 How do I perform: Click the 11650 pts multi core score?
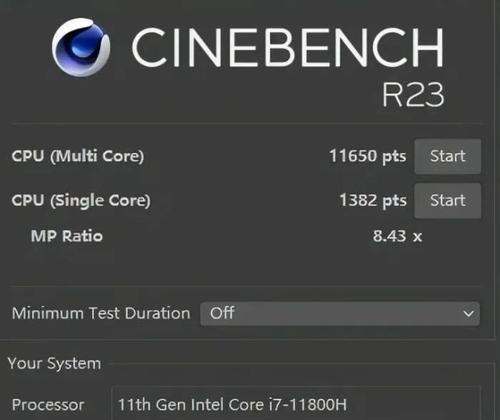[x=367, y=156]
